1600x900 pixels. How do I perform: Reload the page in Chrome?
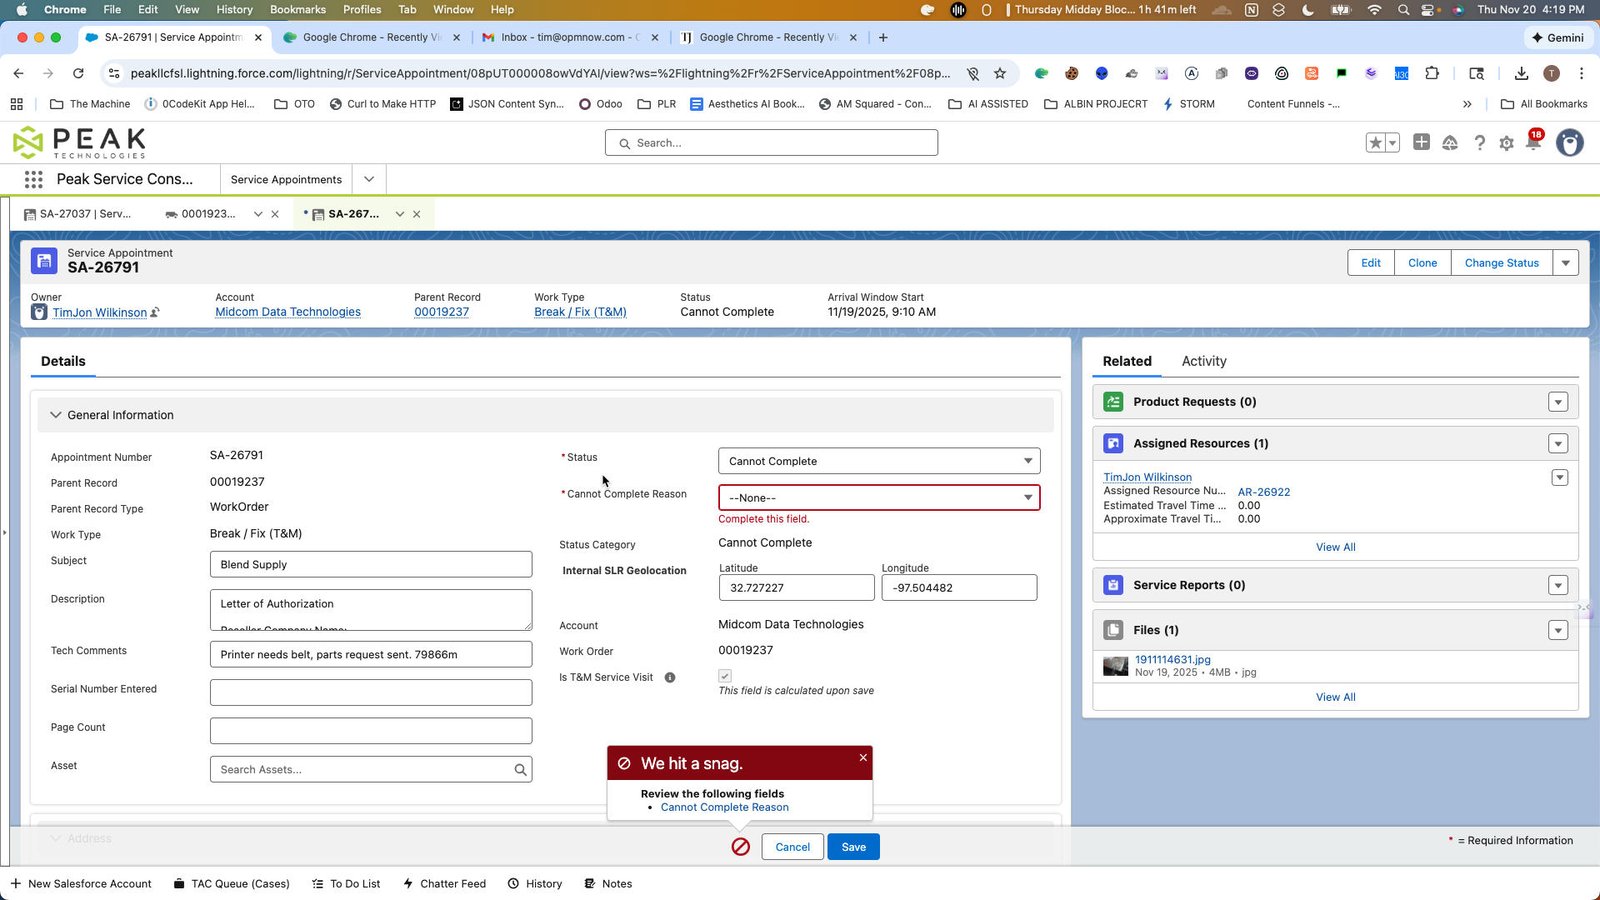click(x=78, y=73)
